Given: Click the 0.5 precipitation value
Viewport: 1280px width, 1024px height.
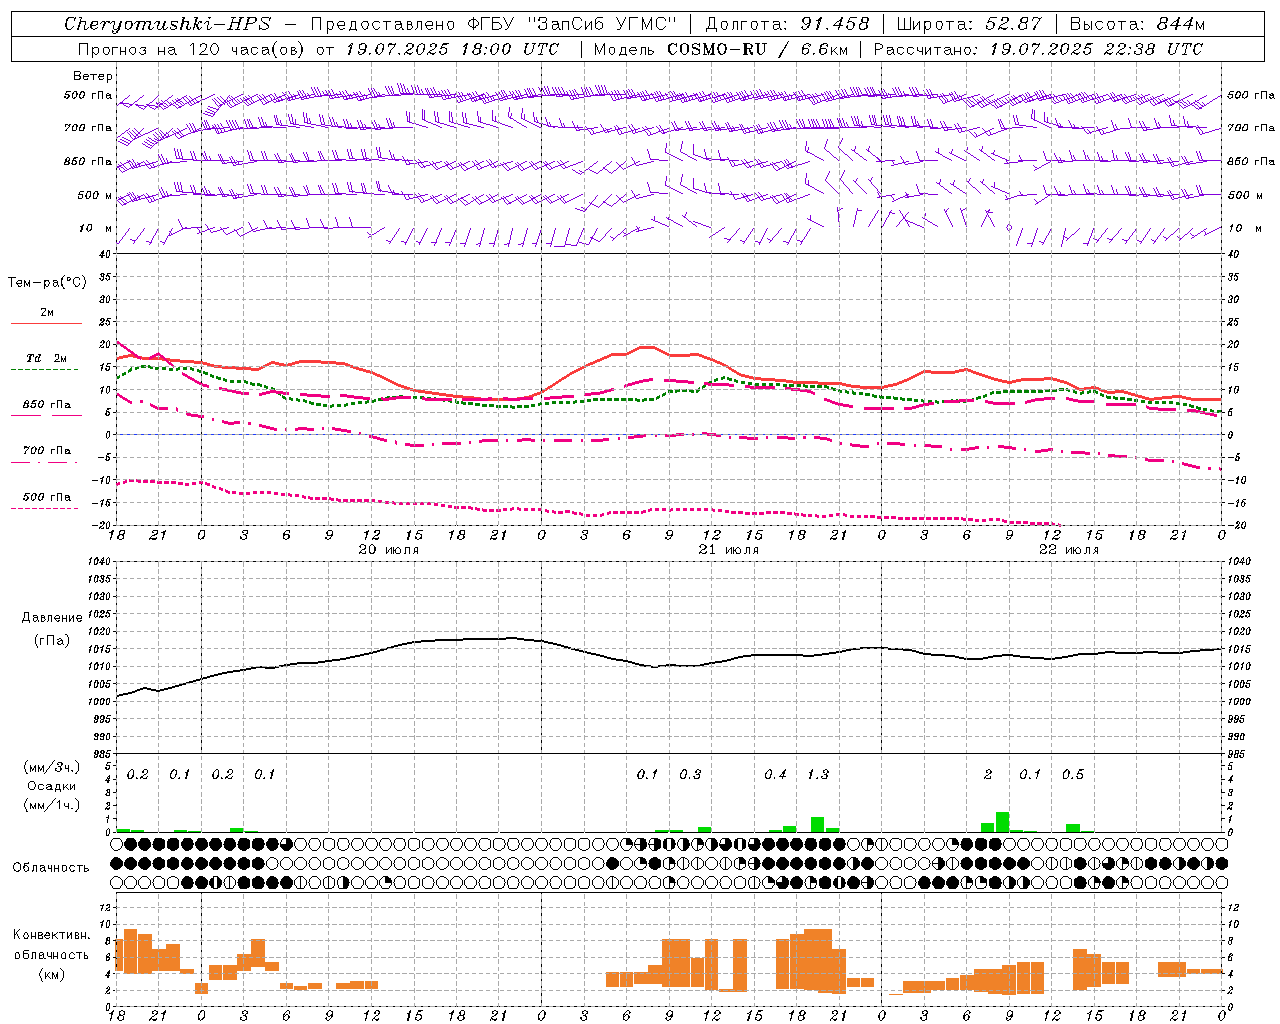Looking at the screenshot, I should click(x=1073, y=775).
